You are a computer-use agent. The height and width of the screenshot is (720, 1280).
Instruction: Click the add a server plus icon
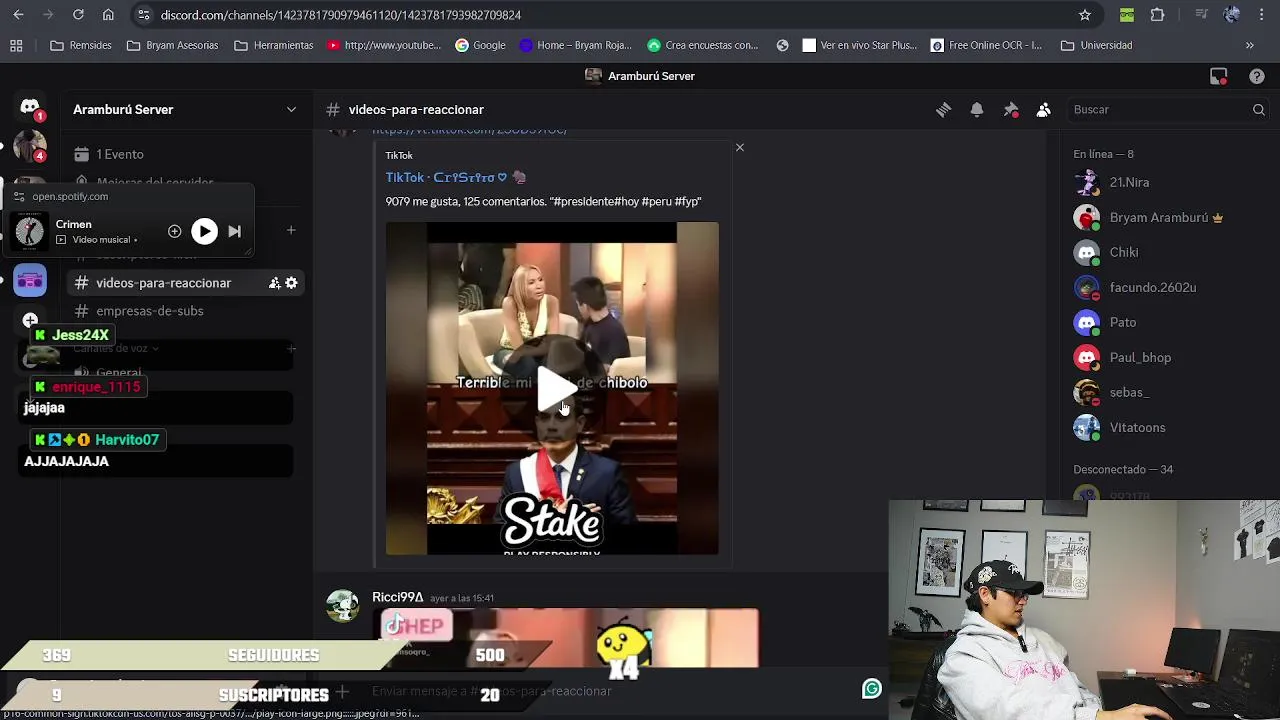click(30, 321)
